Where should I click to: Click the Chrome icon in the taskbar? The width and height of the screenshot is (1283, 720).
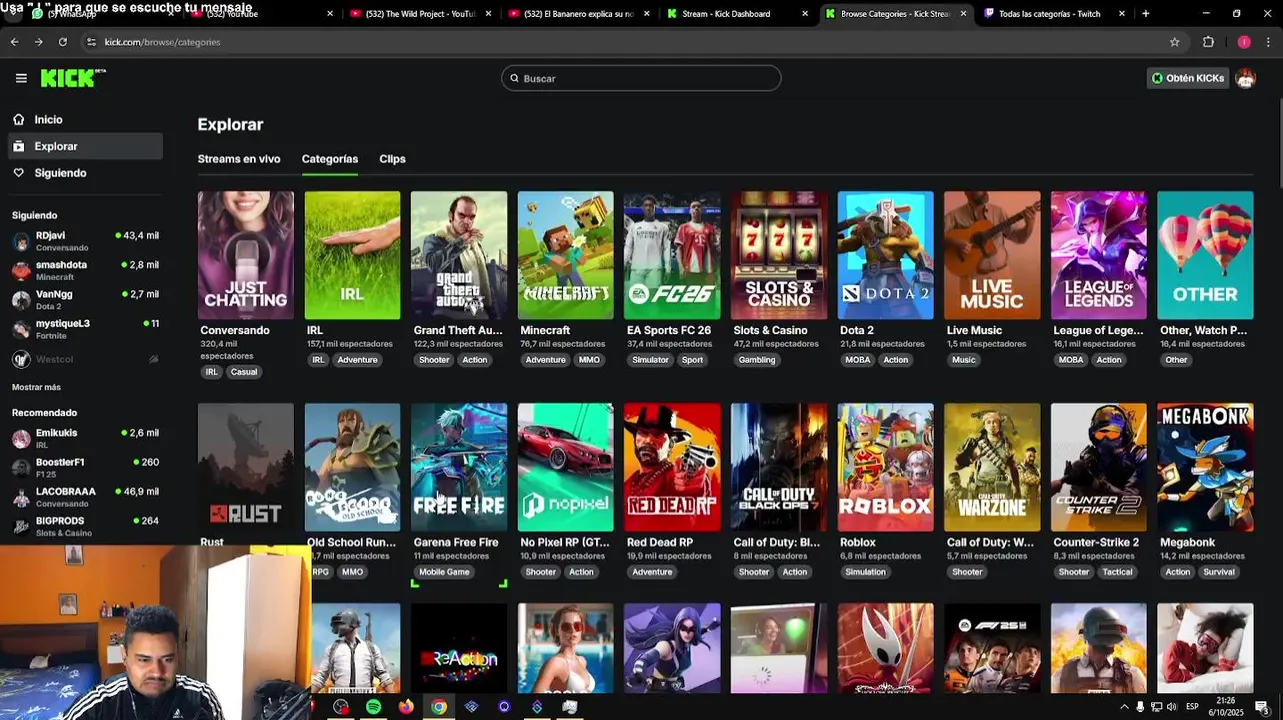pyautogui.click(x=438, y=707)
